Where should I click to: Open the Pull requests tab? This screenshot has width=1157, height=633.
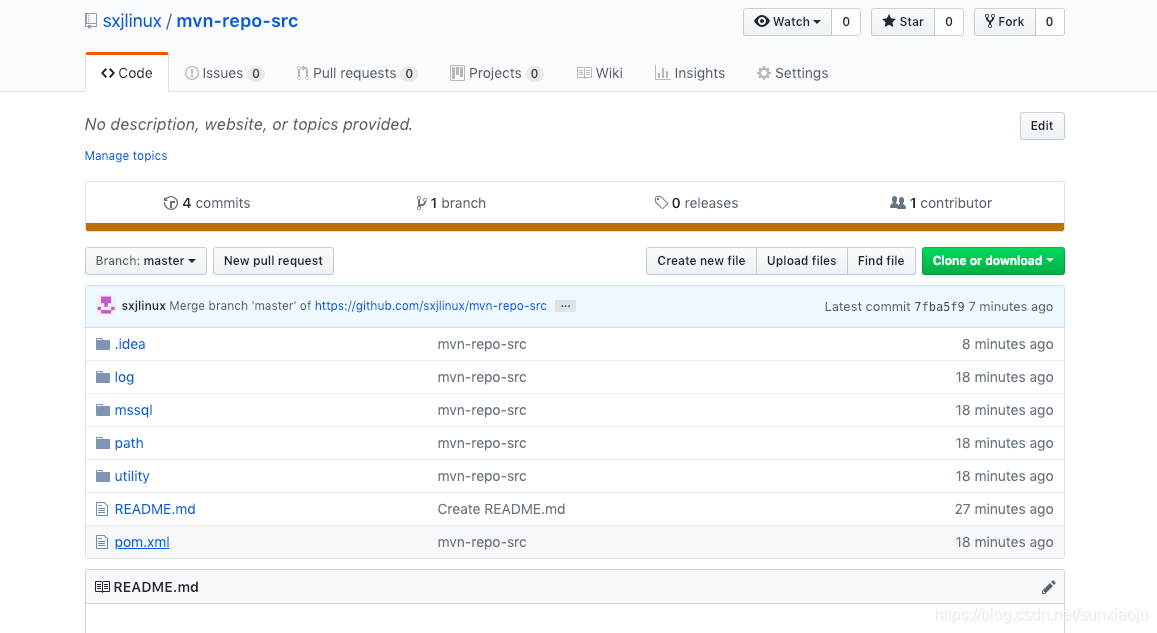click(x=356, y=73)
